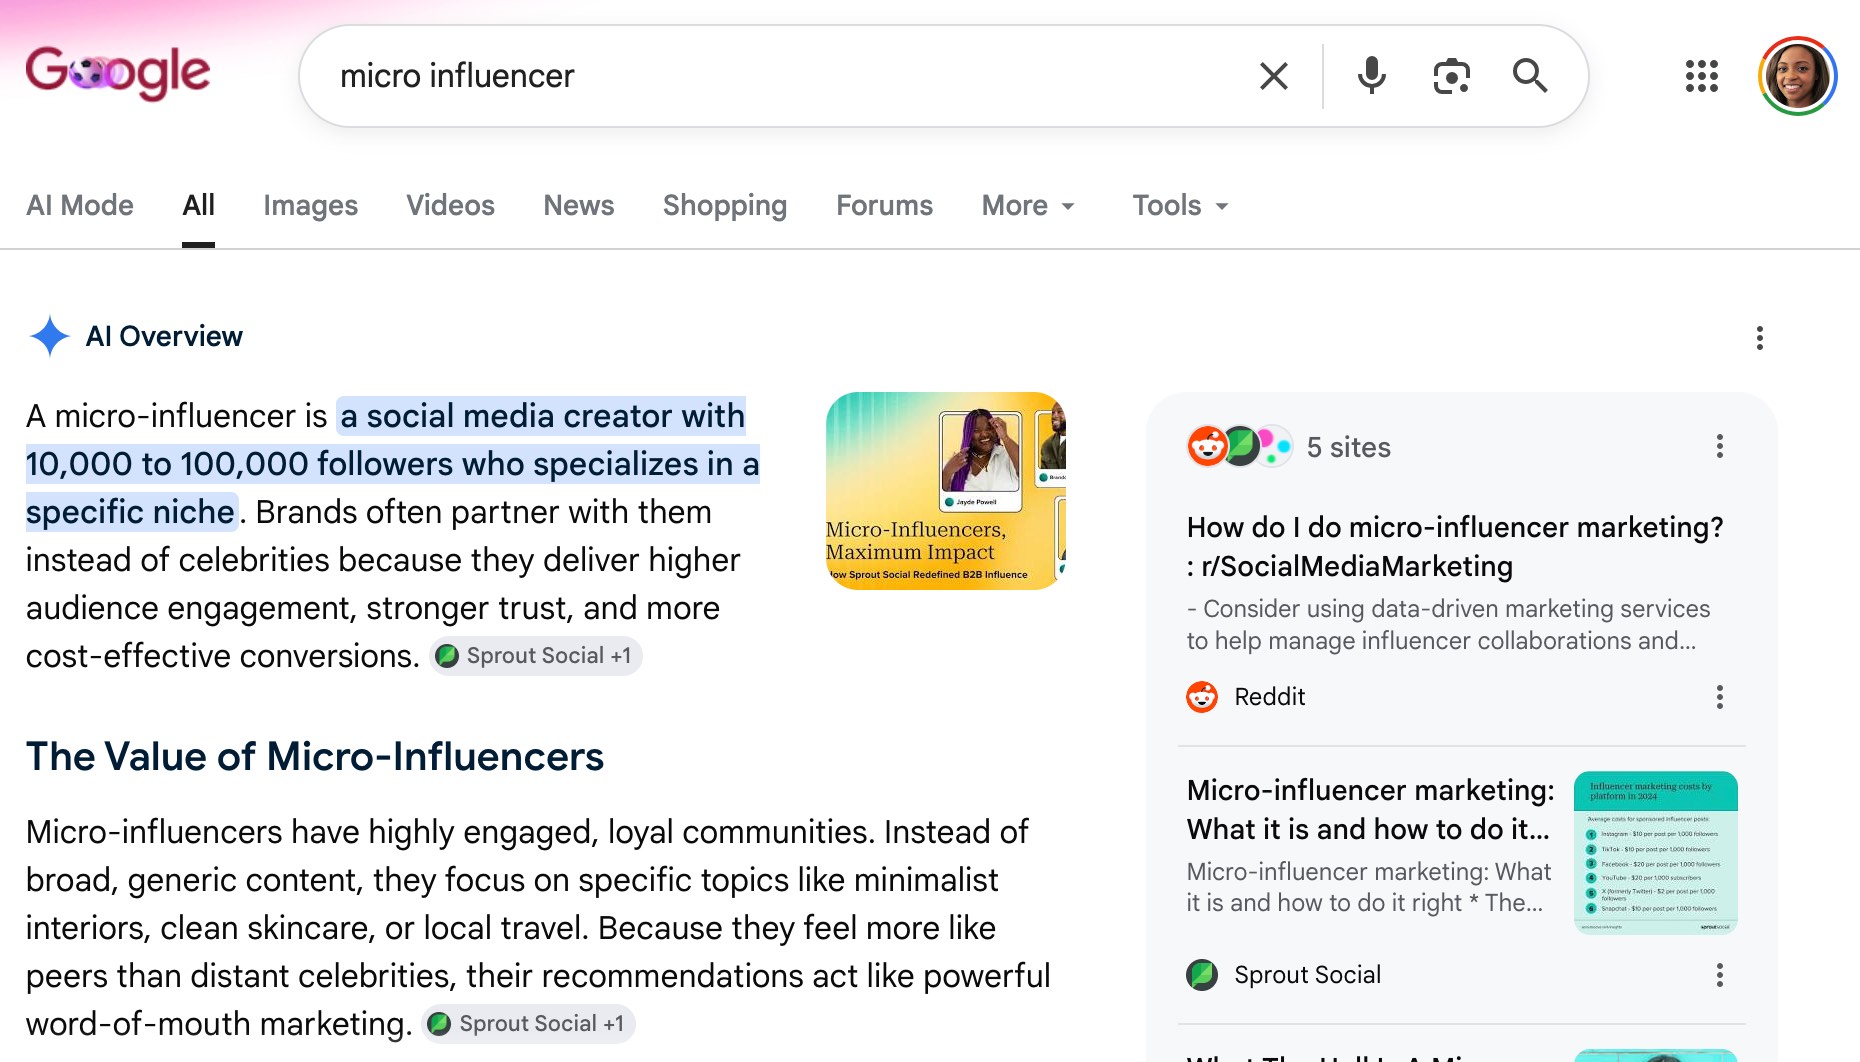Viewport: 1860px width, 1062px height.
Task: Switch to Images tab
Action: click(310, 205)
